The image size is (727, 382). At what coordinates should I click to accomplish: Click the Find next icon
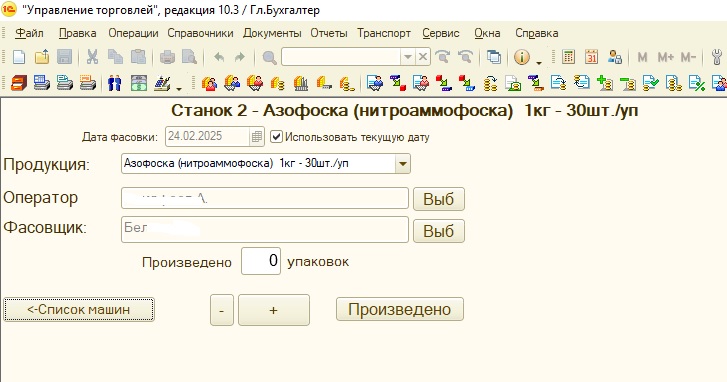pyautogui.click(x=443, y=57)
